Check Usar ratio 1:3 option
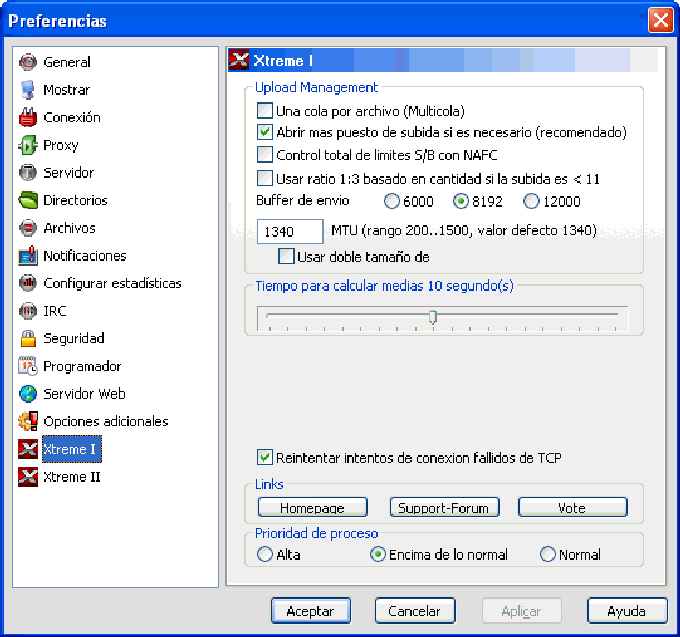 [265, 178]
